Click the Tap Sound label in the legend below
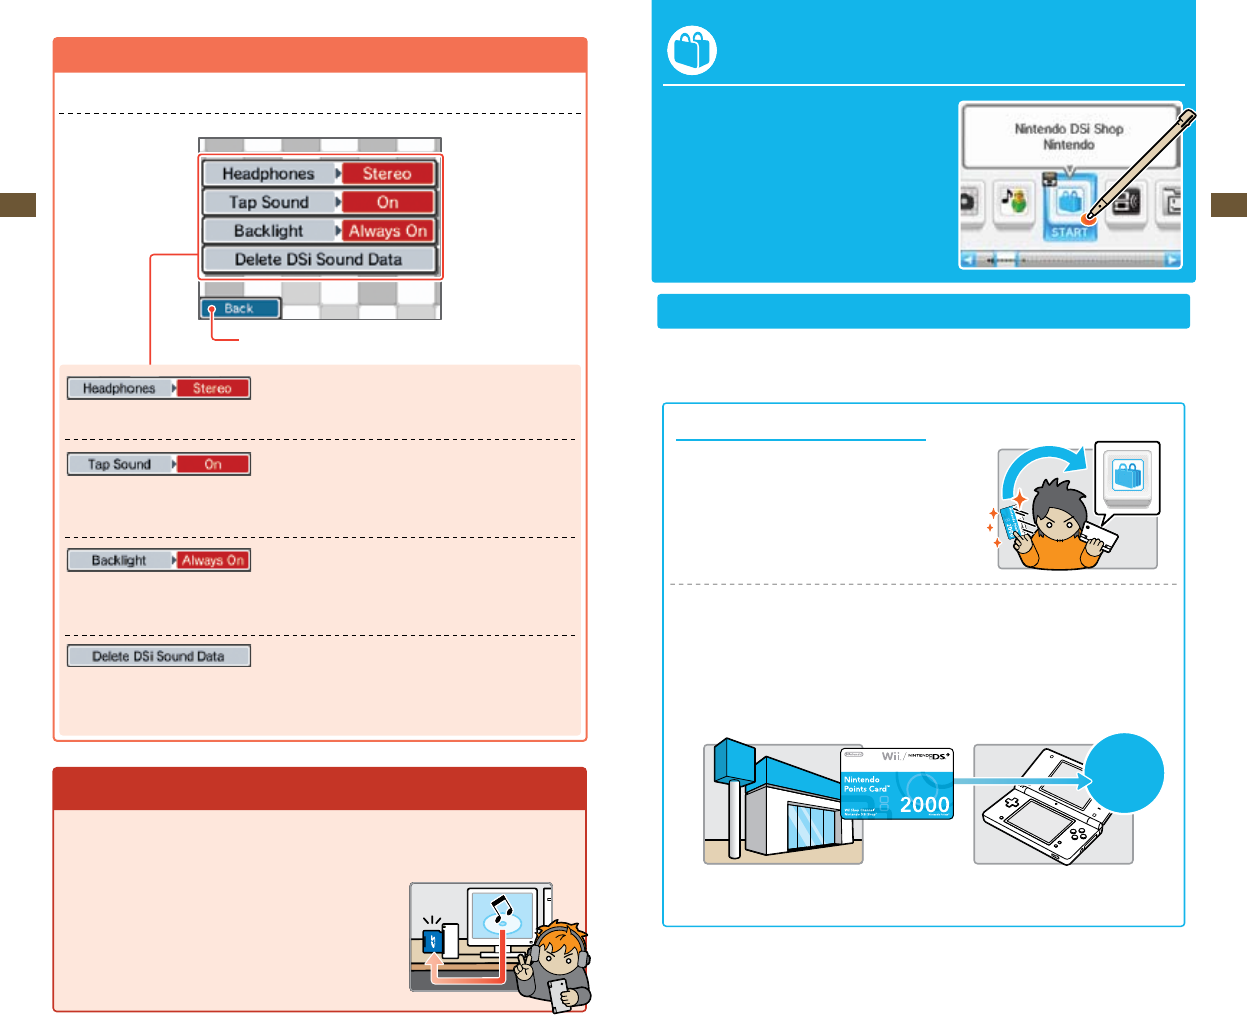 120,465
